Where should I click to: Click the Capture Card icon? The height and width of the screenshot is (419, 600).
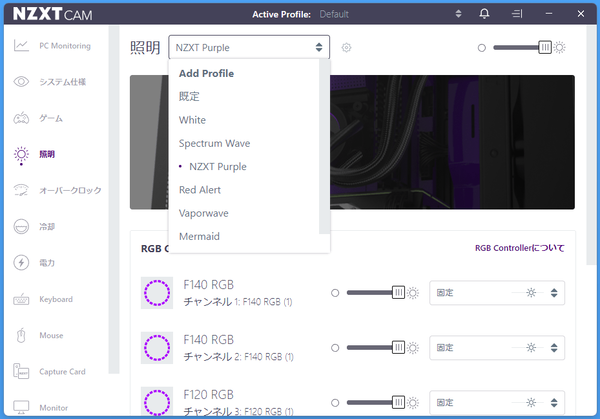[21, 371]
